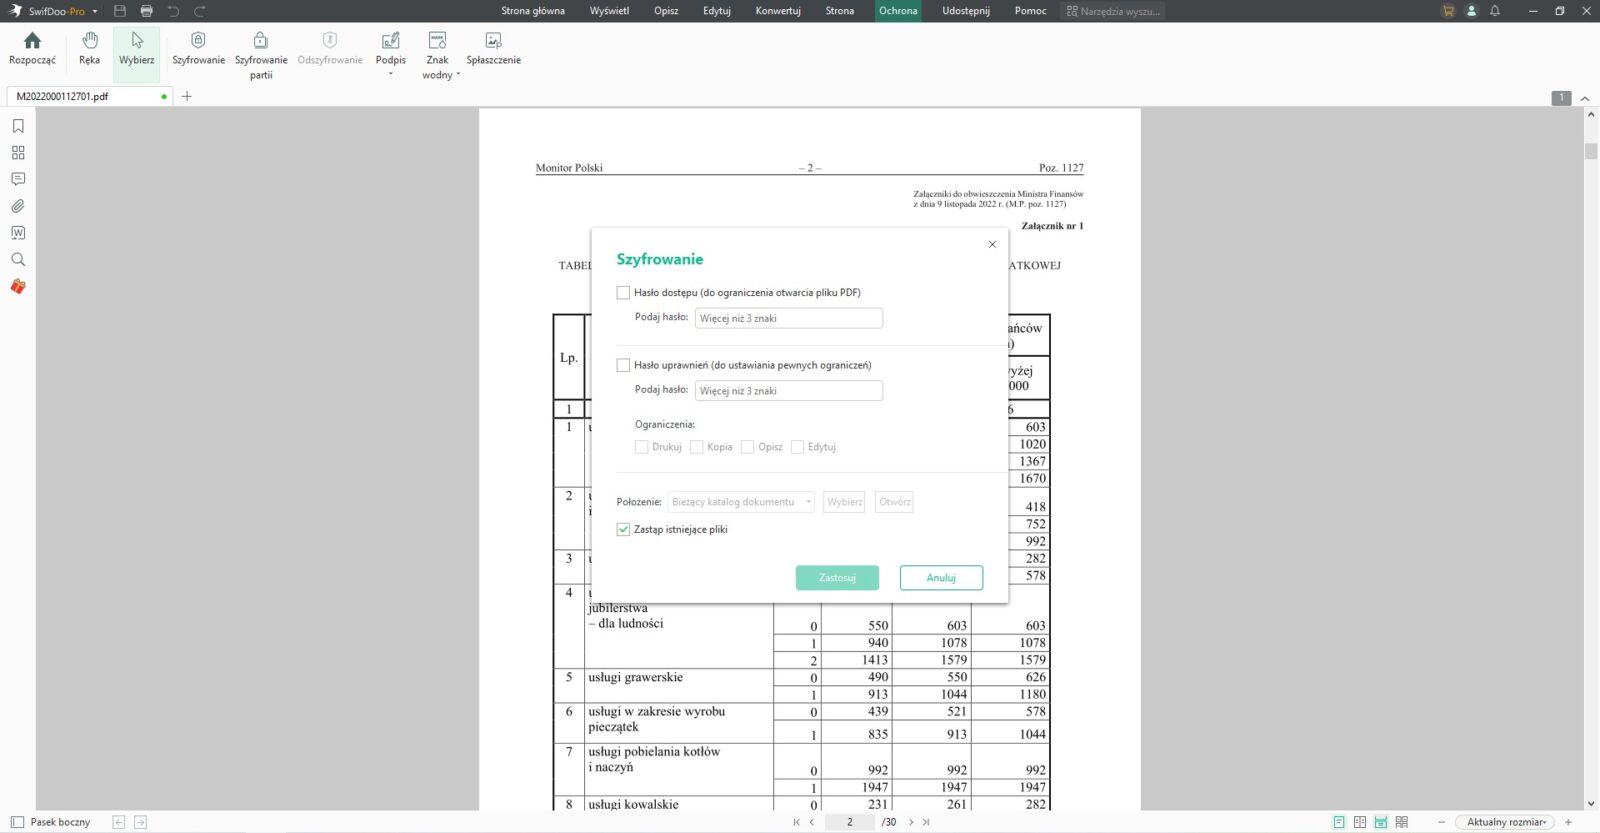Image resolution: width=1600 pixels, height=833 pixels.
Task: Select the M2022000112701.pdf document tab
Action: click(x=89, y=97)
